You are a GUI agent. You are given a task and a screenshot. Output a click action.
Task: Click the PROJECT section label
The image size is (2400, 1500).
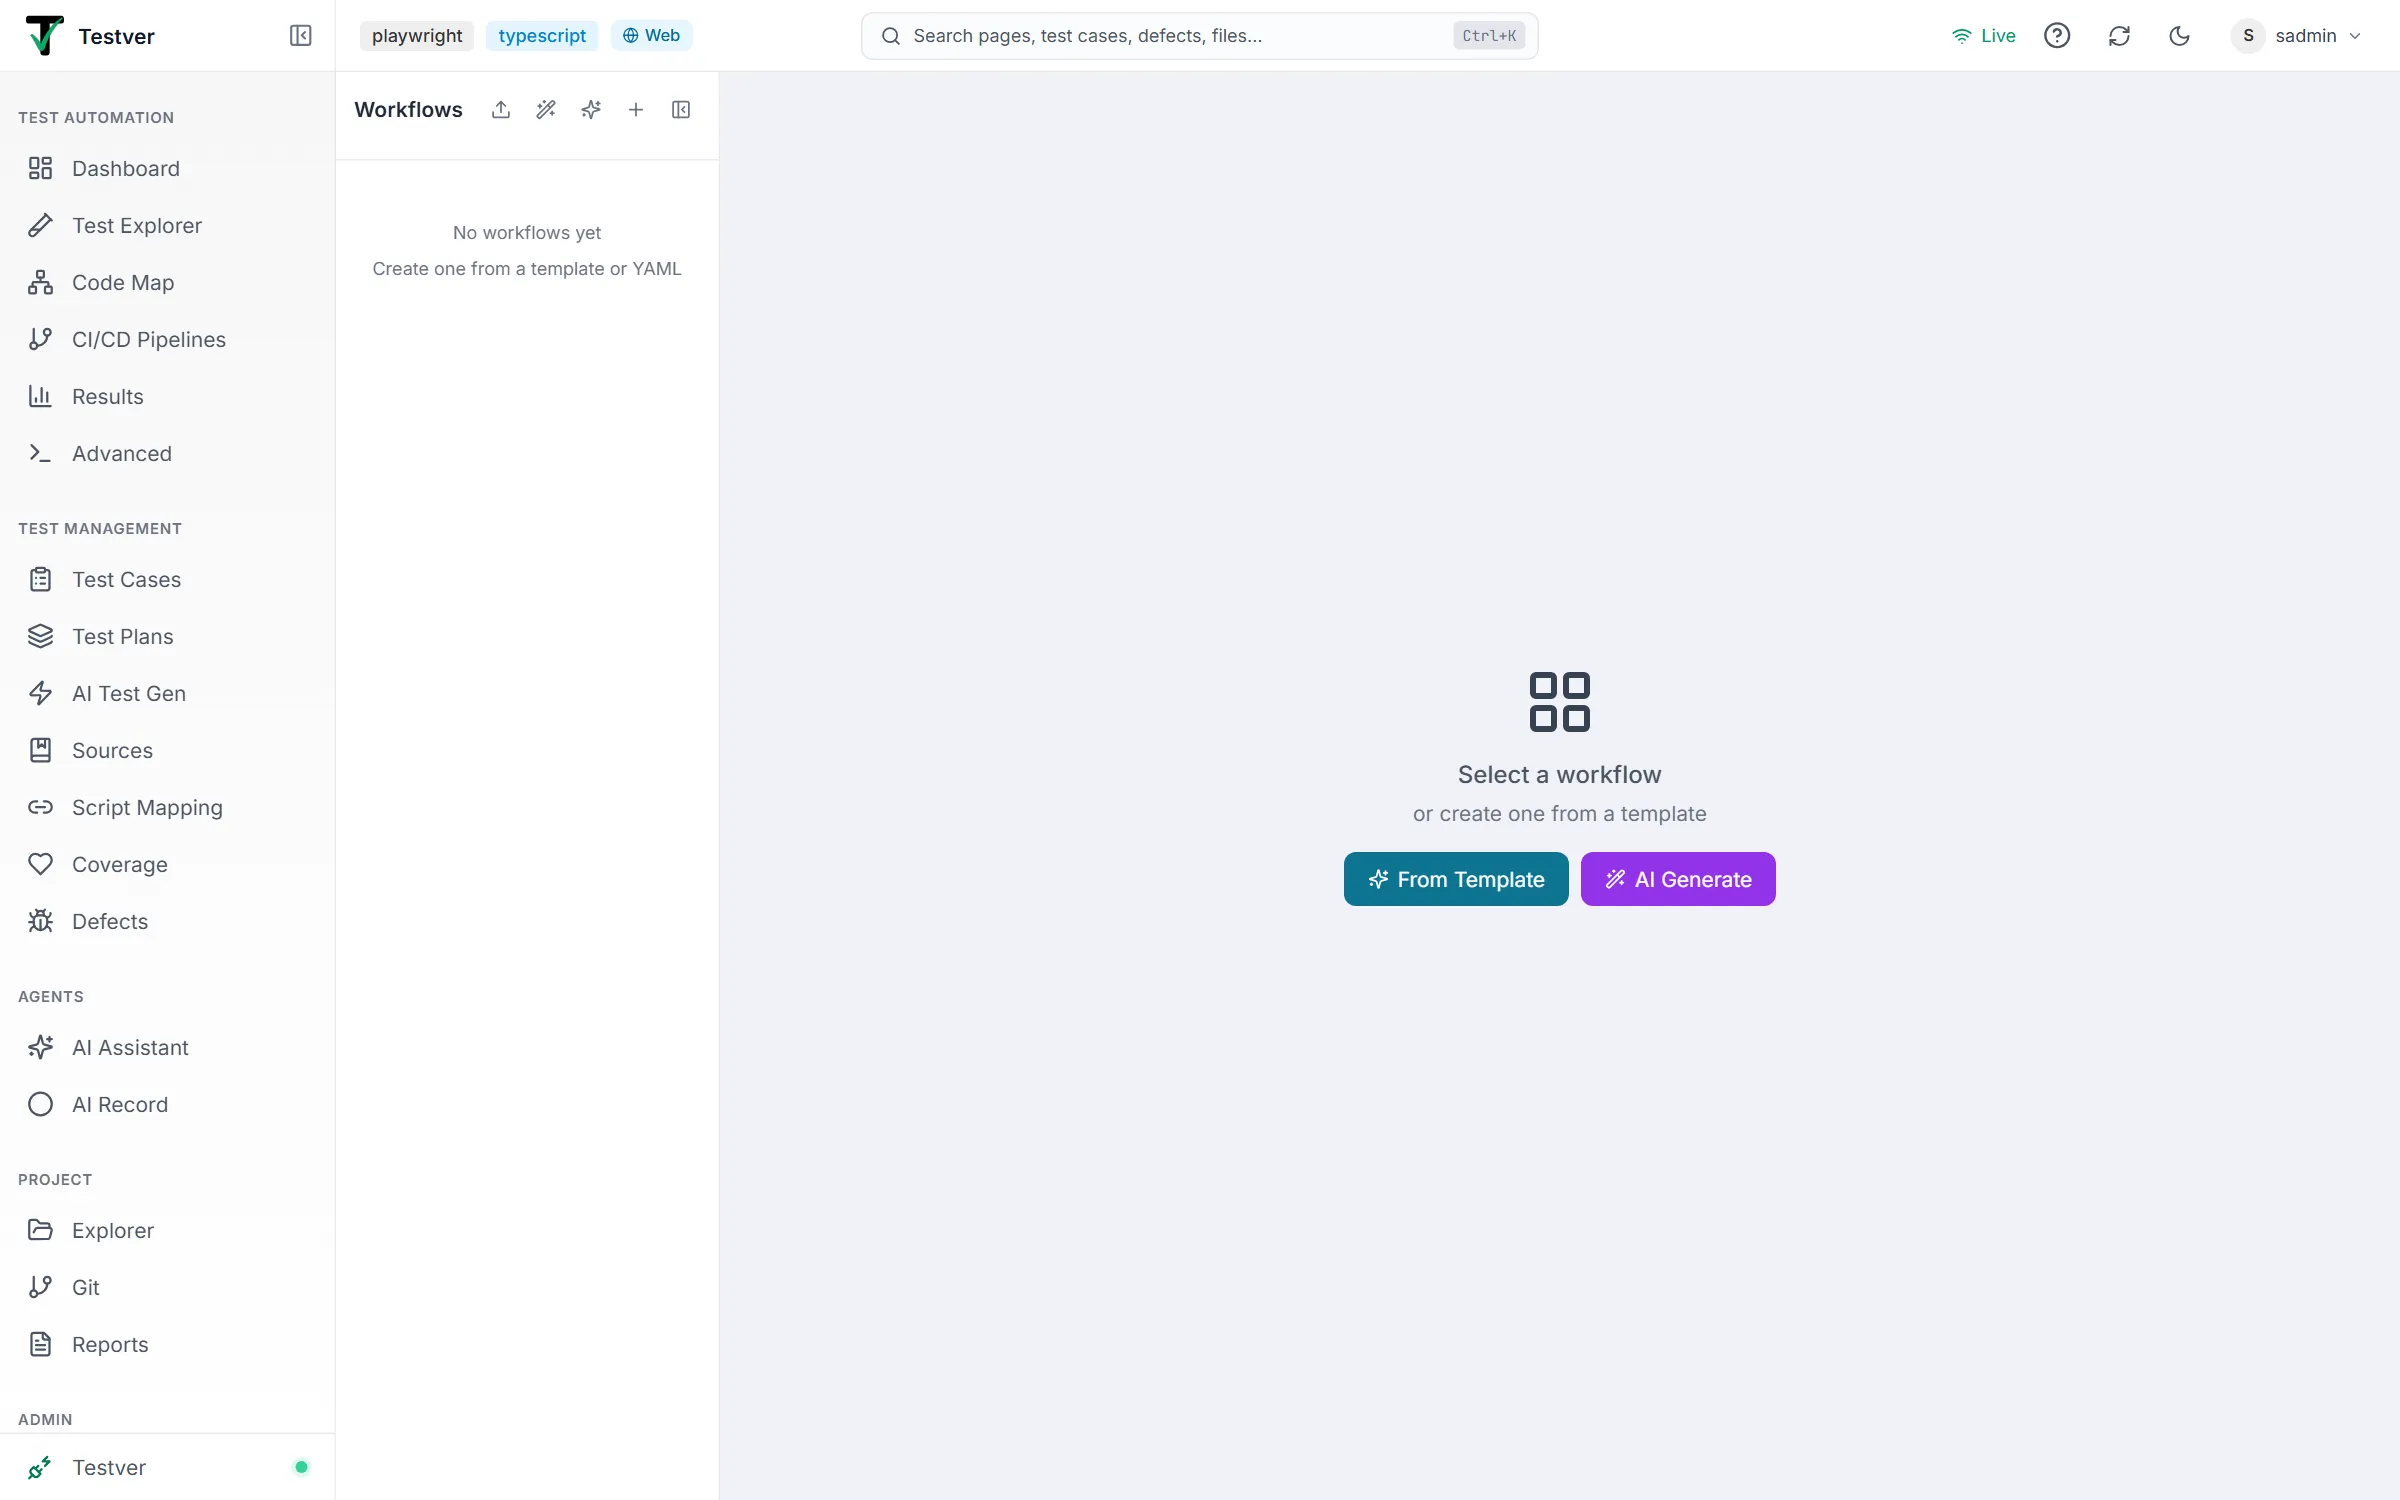(x=55, y=1180)
